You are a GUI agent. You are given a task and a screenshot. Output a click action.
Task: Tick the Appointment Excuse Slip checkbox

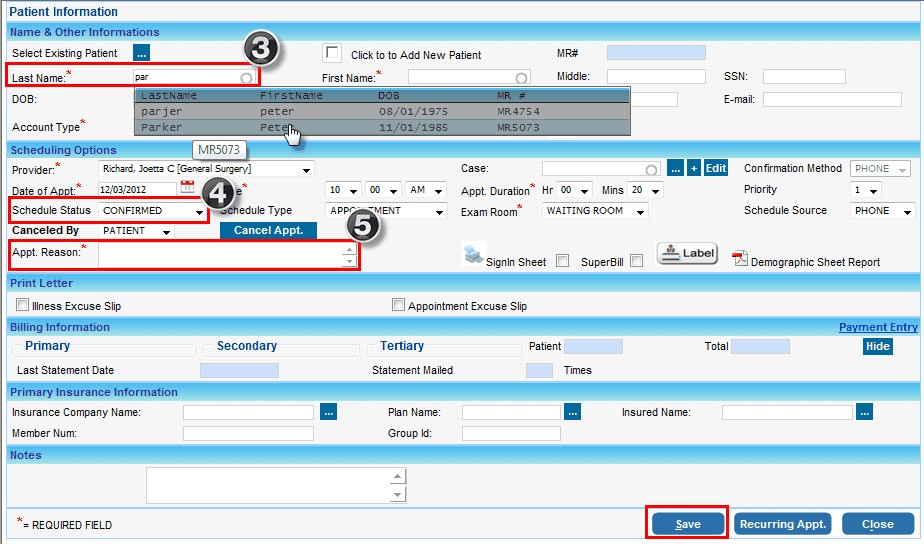click(x=399, y=305)
